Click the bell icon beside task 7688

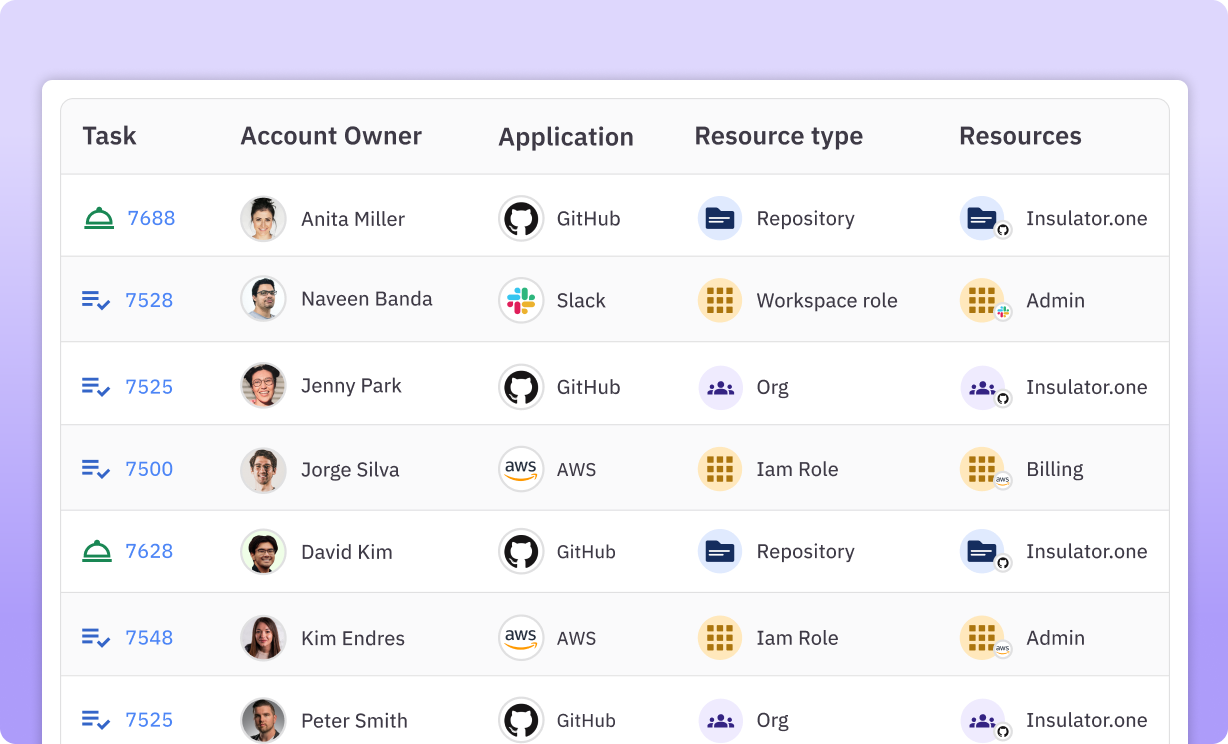98,218
